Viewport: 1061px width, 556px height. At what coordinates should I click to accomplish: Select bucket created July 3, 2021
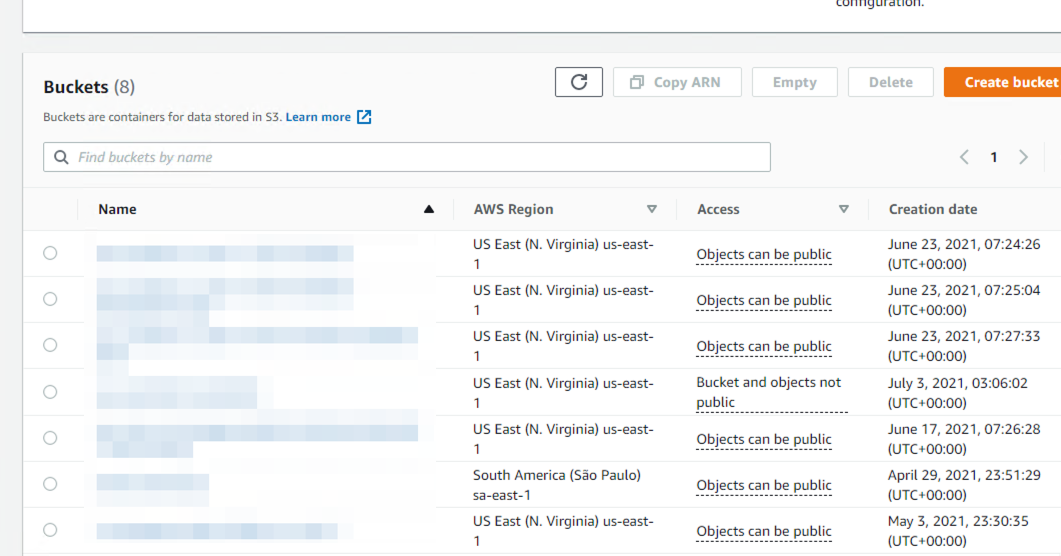coord(50,392)
